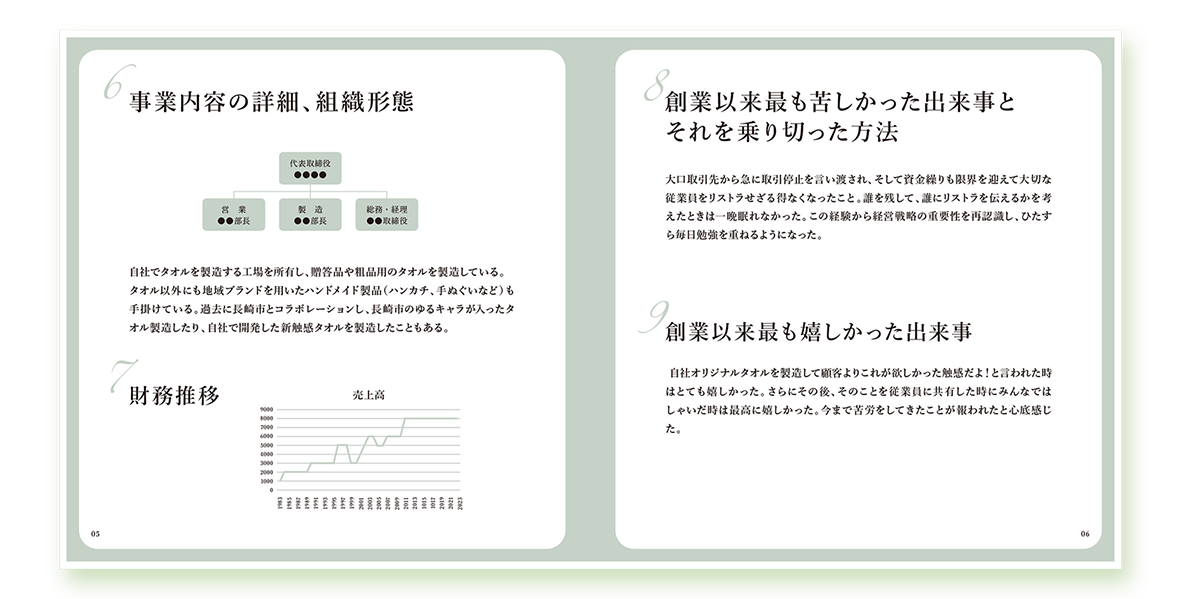This screenshot has width=1181, height=599.
Task: Open the 財務推移 section heading
Action: click(x=174, y=393)
